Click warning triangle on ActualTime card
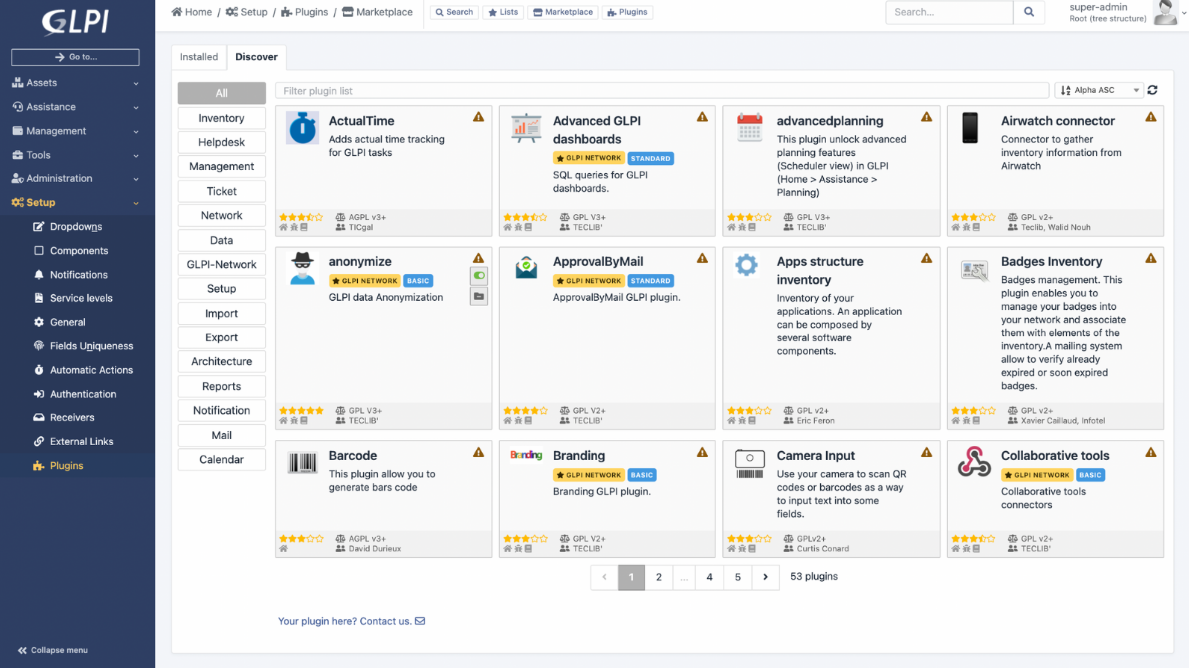 [x=478, y=117]
